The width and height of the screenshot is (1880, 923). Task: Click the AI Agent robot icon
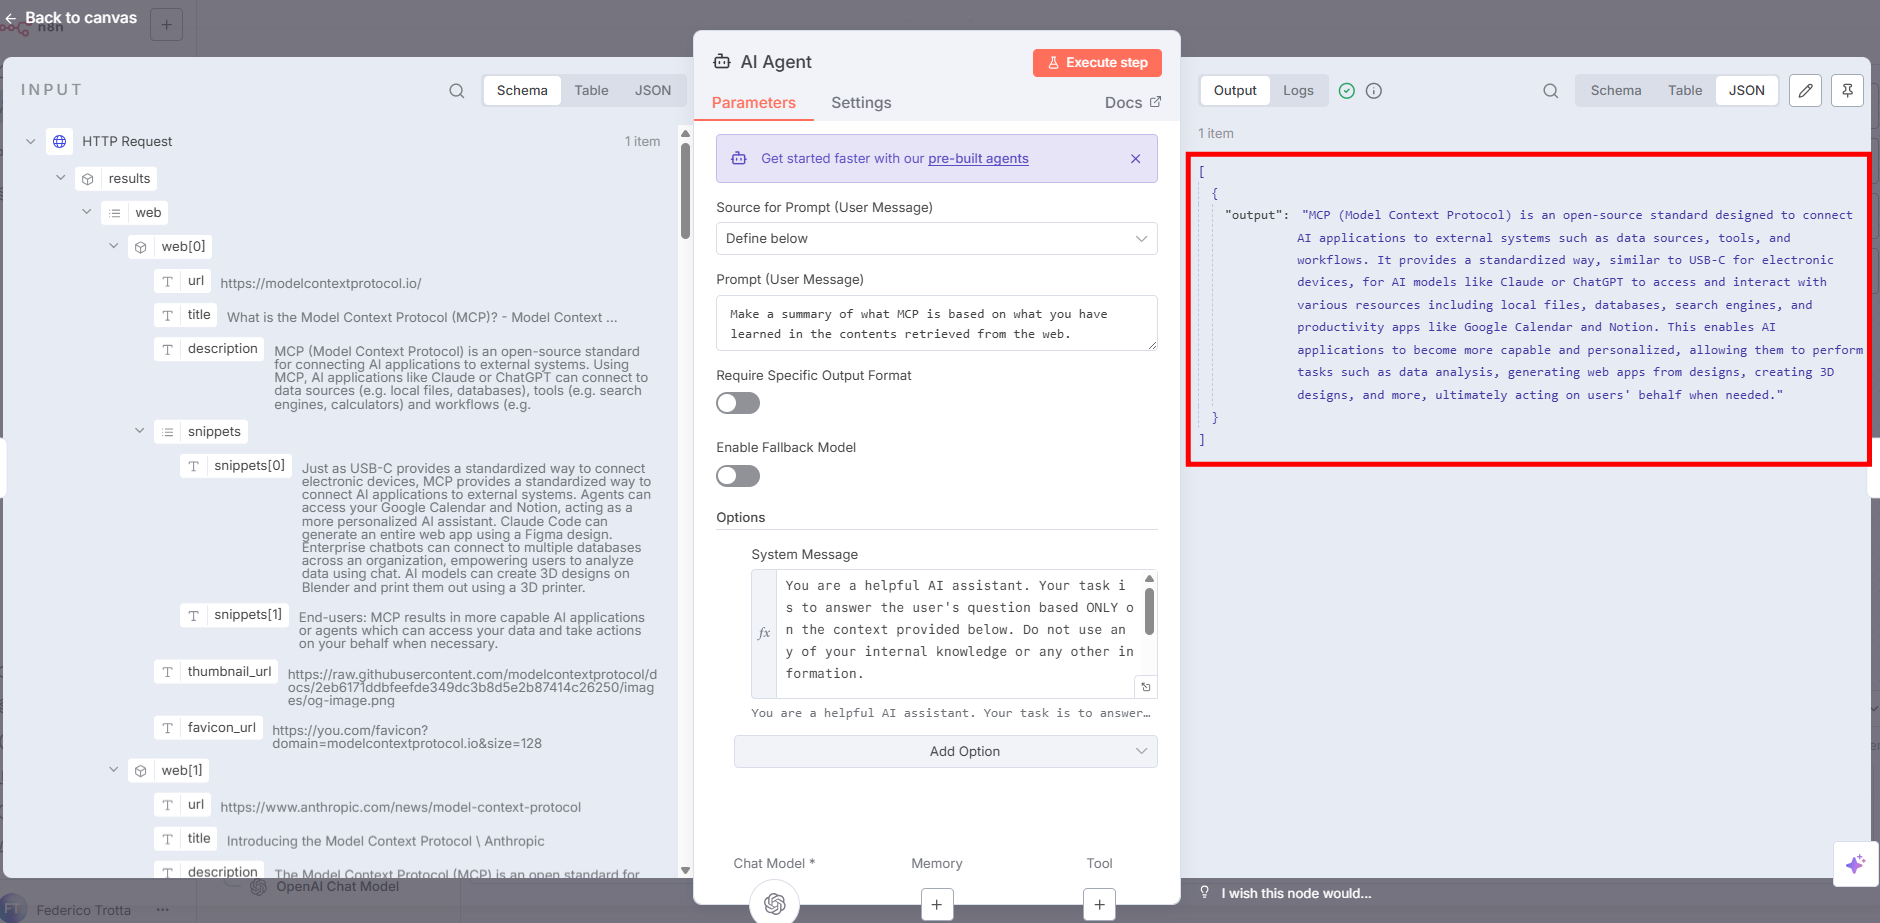(x=722, y=62)
